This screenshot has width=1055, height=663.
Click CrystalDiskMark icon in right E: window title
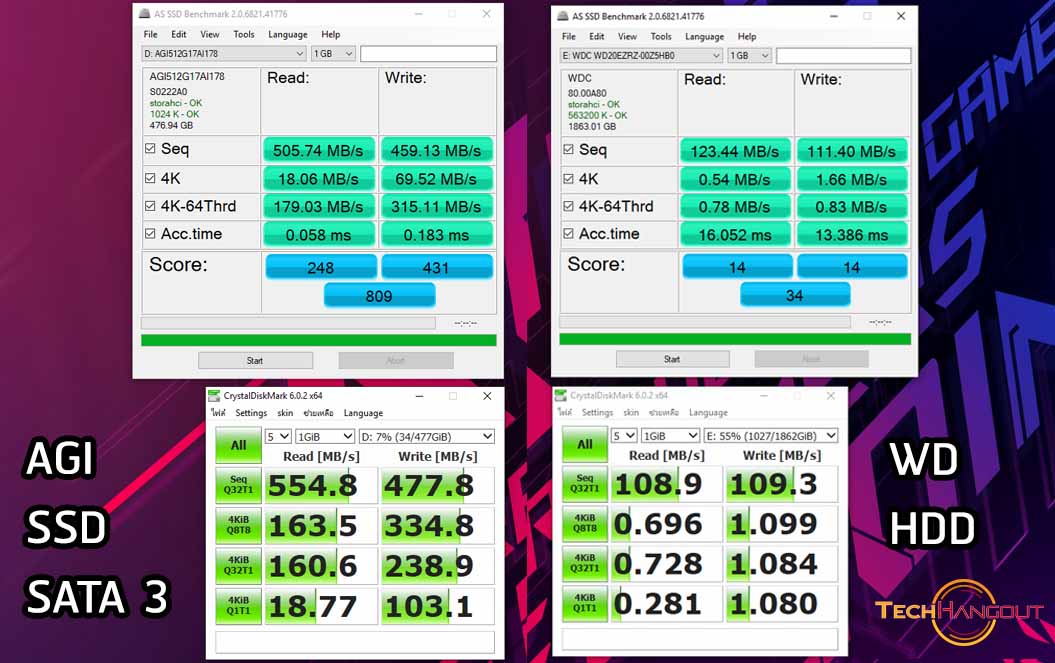pos(560,395)
